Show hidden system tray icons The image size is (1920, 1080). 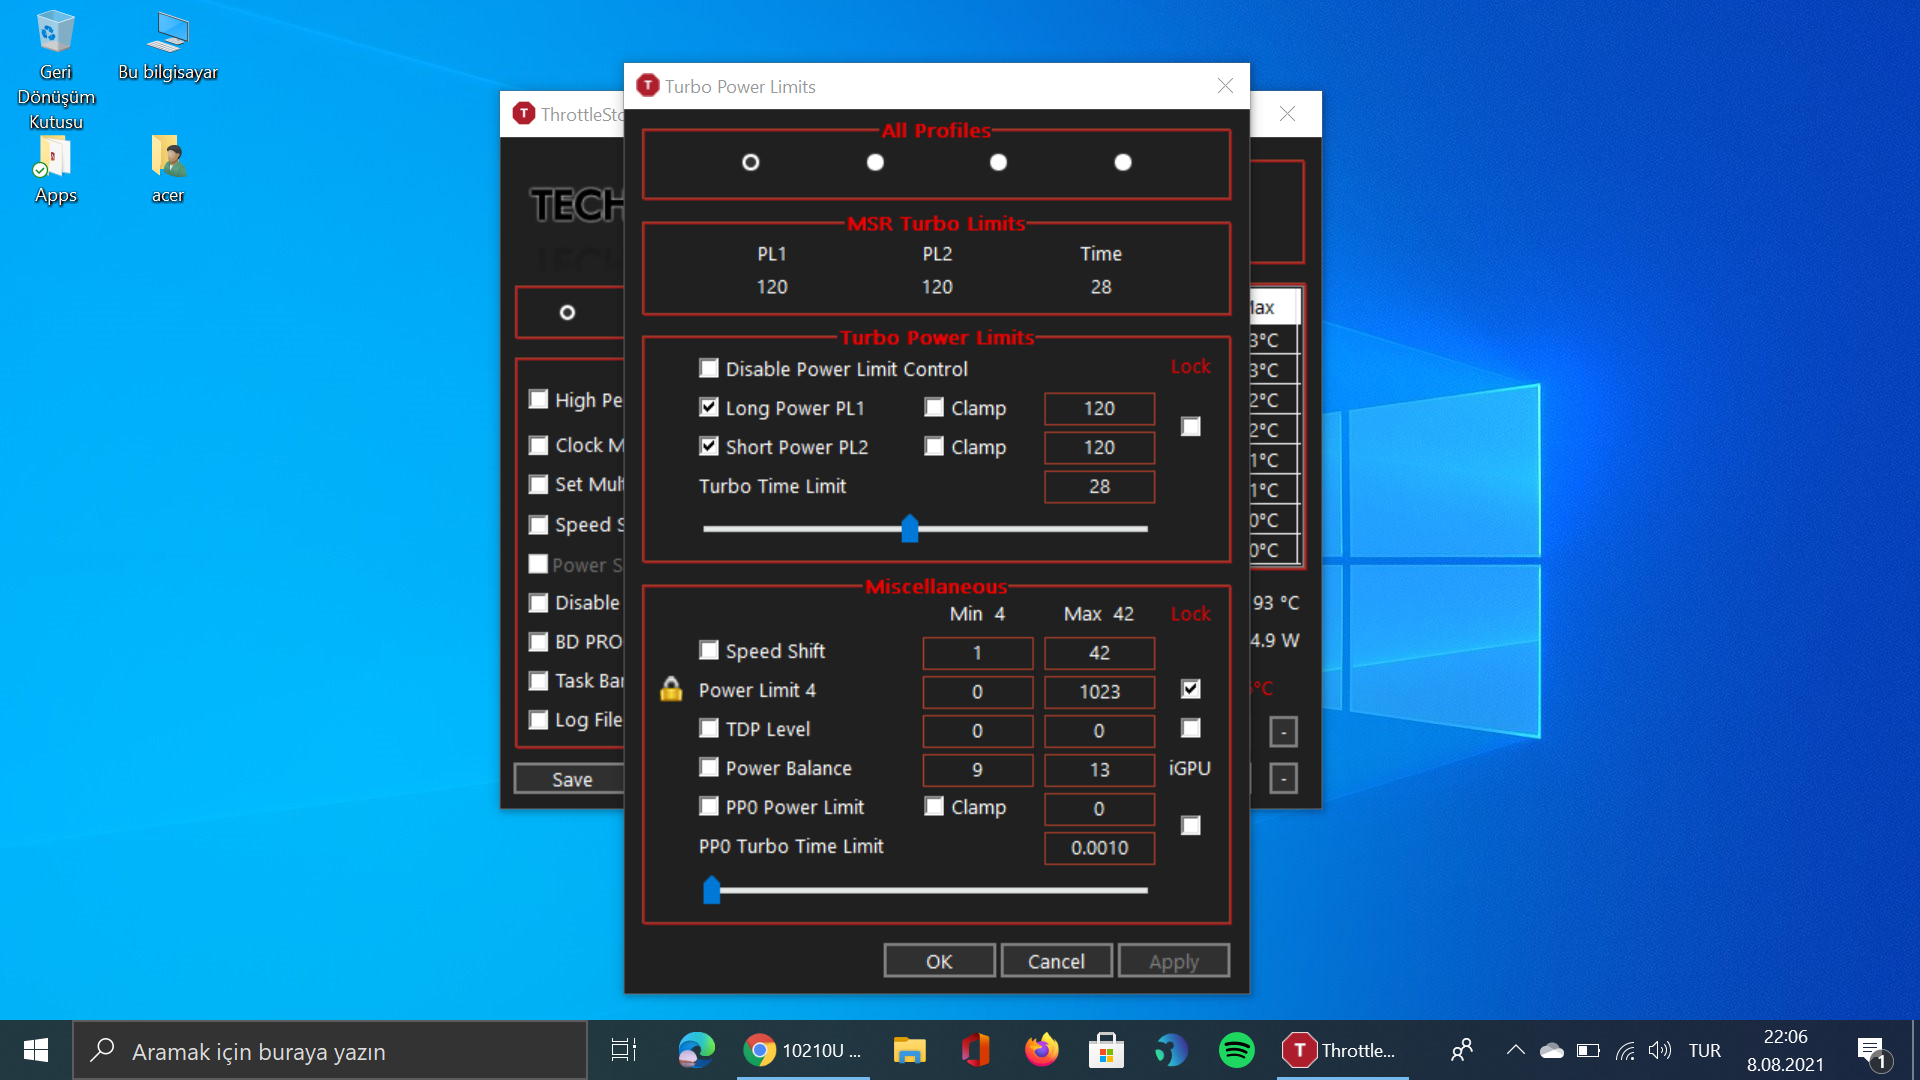1515,1050
